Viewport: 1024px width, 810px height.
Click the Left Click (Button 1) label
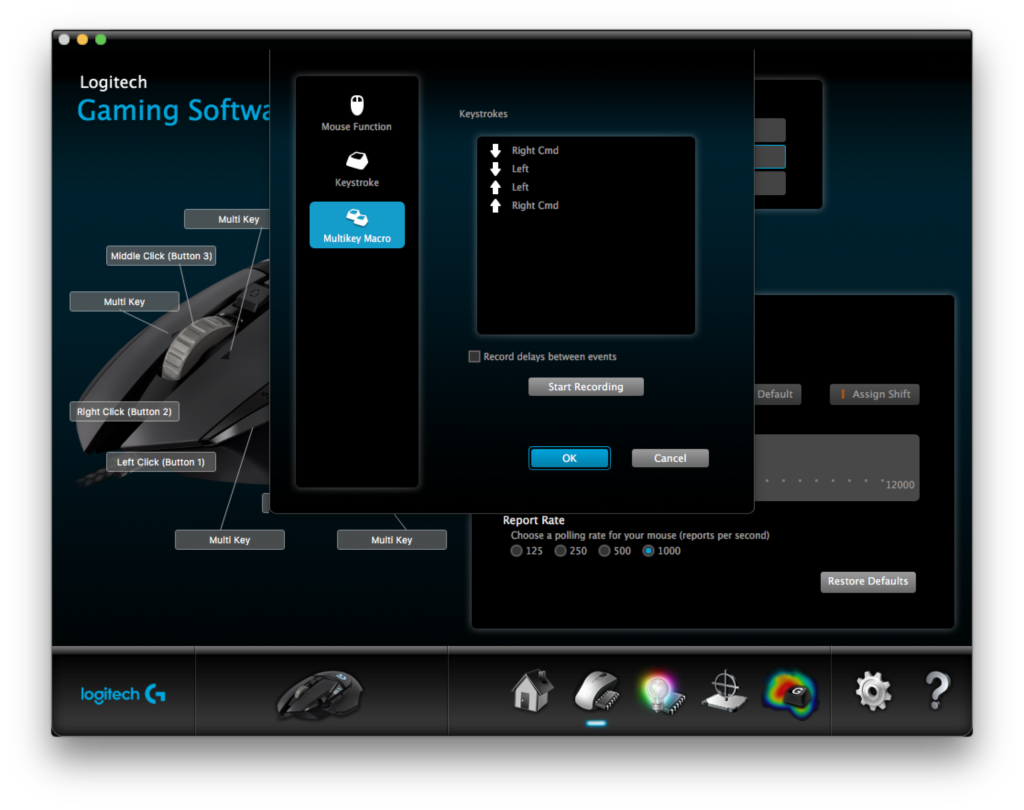tap(161, 462)
